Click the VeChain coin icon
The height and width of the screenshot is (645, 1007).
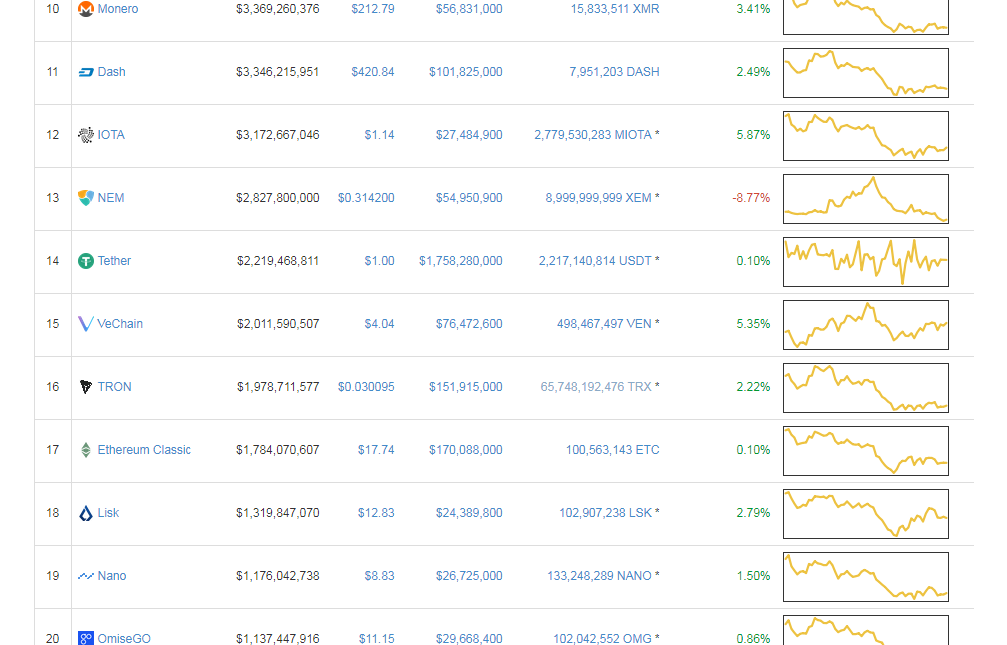(x=87, y=324)
